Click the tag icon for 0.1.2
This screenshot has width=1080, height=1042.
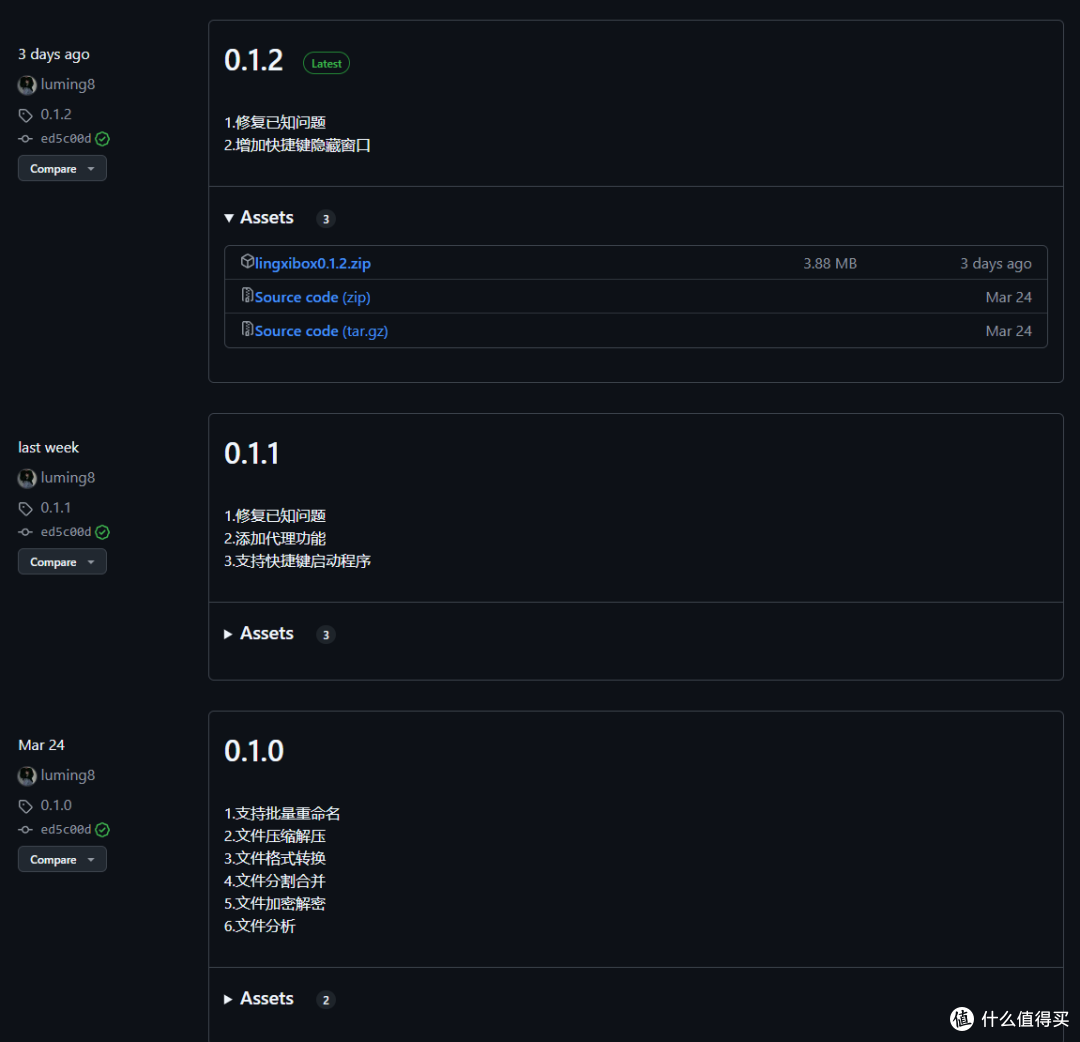pos(25,115)
